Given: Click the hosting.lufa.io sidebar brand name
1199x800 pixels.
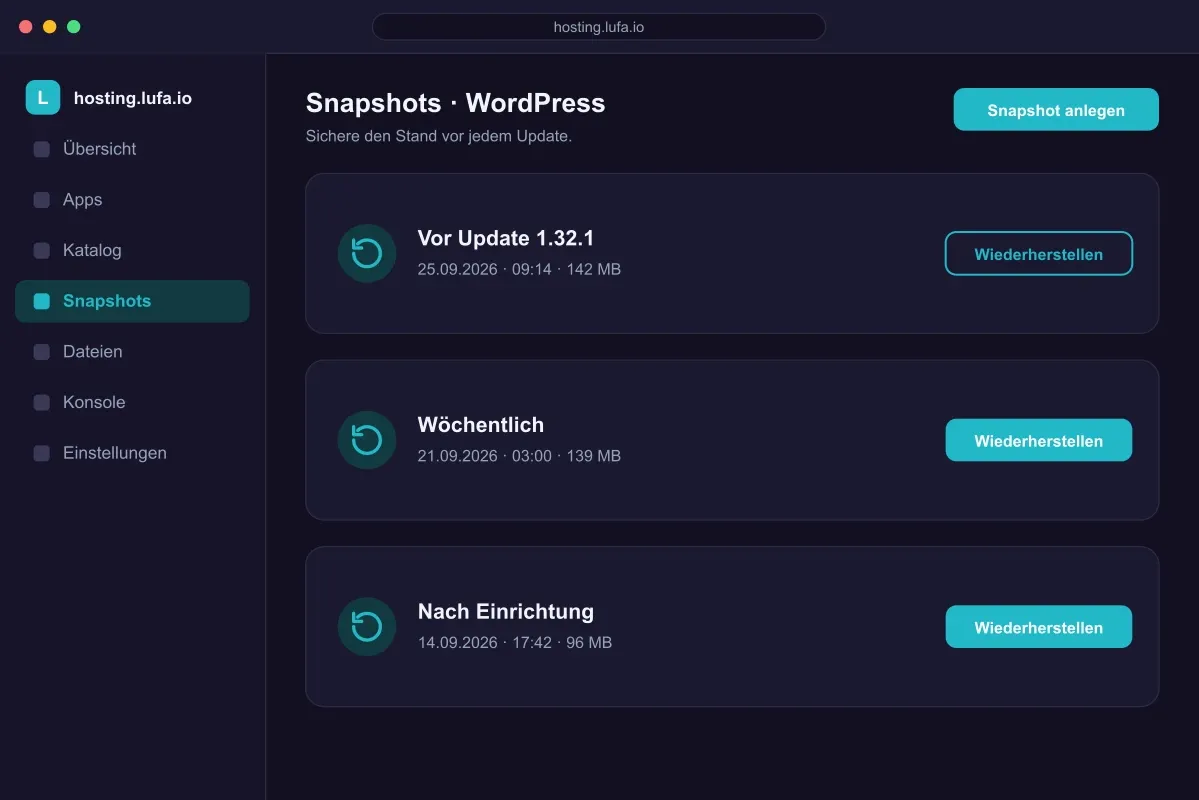Looking at the screenshot, I should pos(133,98).
